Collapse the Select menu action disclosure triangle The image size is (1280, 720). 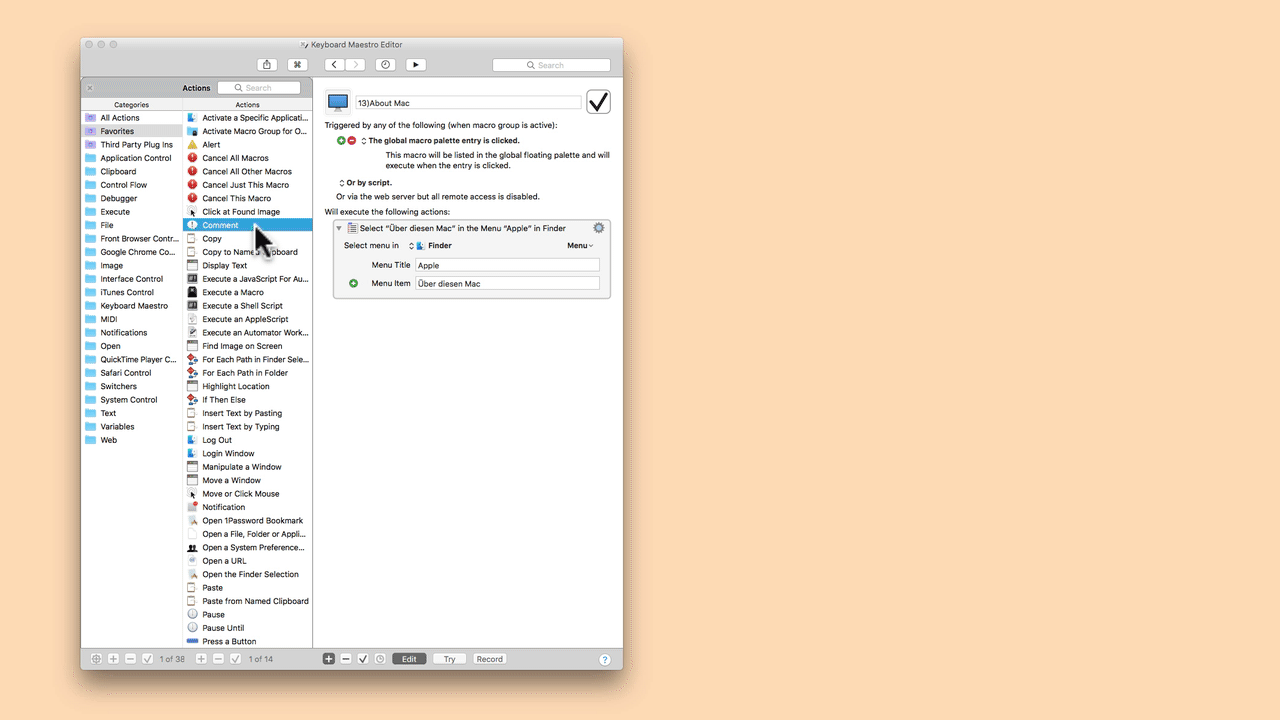click(x=339, y=228)
